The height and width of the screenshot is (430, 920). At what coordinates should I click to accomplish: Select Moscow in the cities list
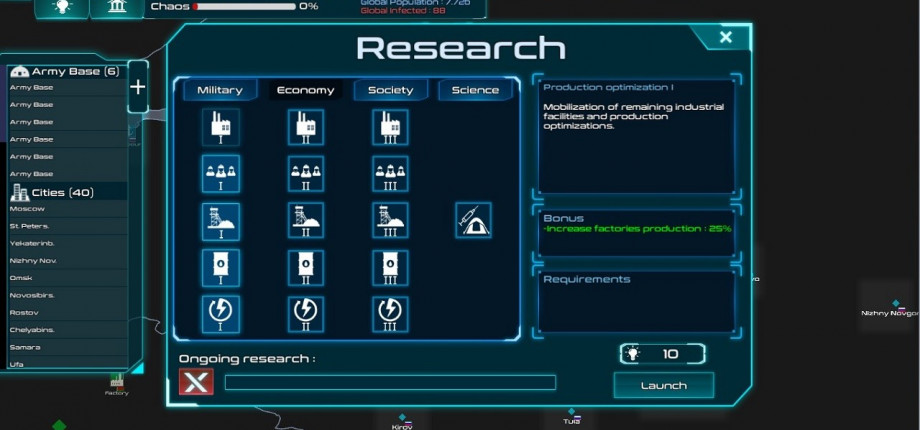click(68, 209)
